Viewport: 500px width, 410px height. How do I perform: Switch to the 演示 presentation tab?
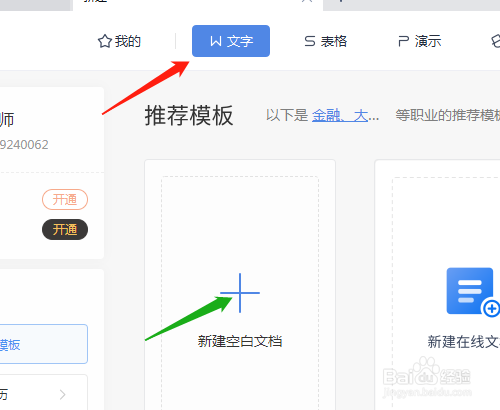point(420,41)
